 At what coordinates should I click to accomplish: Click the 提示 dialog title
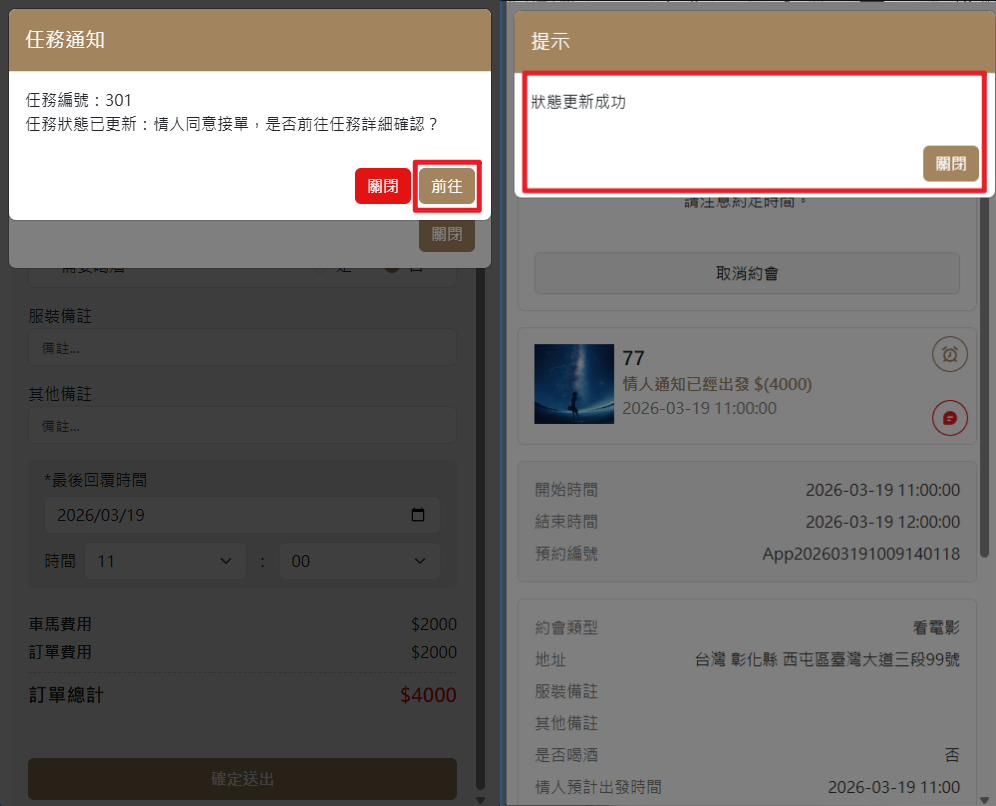click(550, 42)
